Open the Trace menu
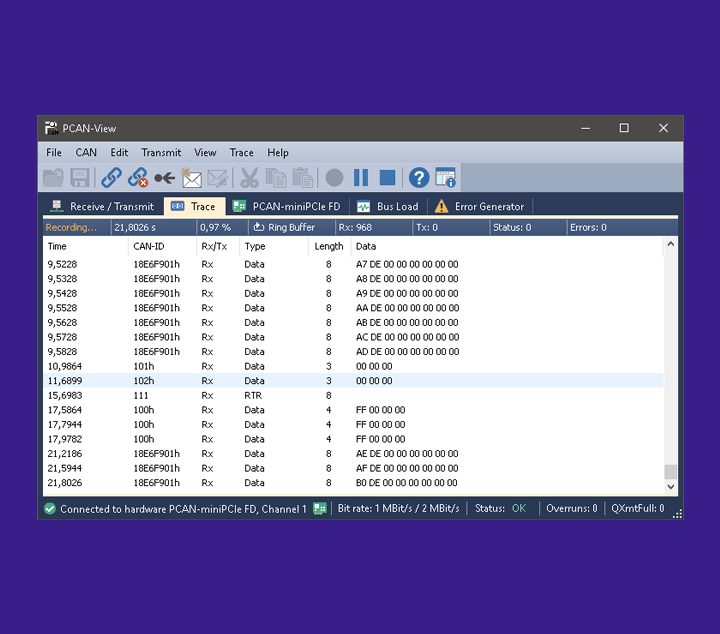The width and height of the screenshot is (720, 634). point(242,152)
